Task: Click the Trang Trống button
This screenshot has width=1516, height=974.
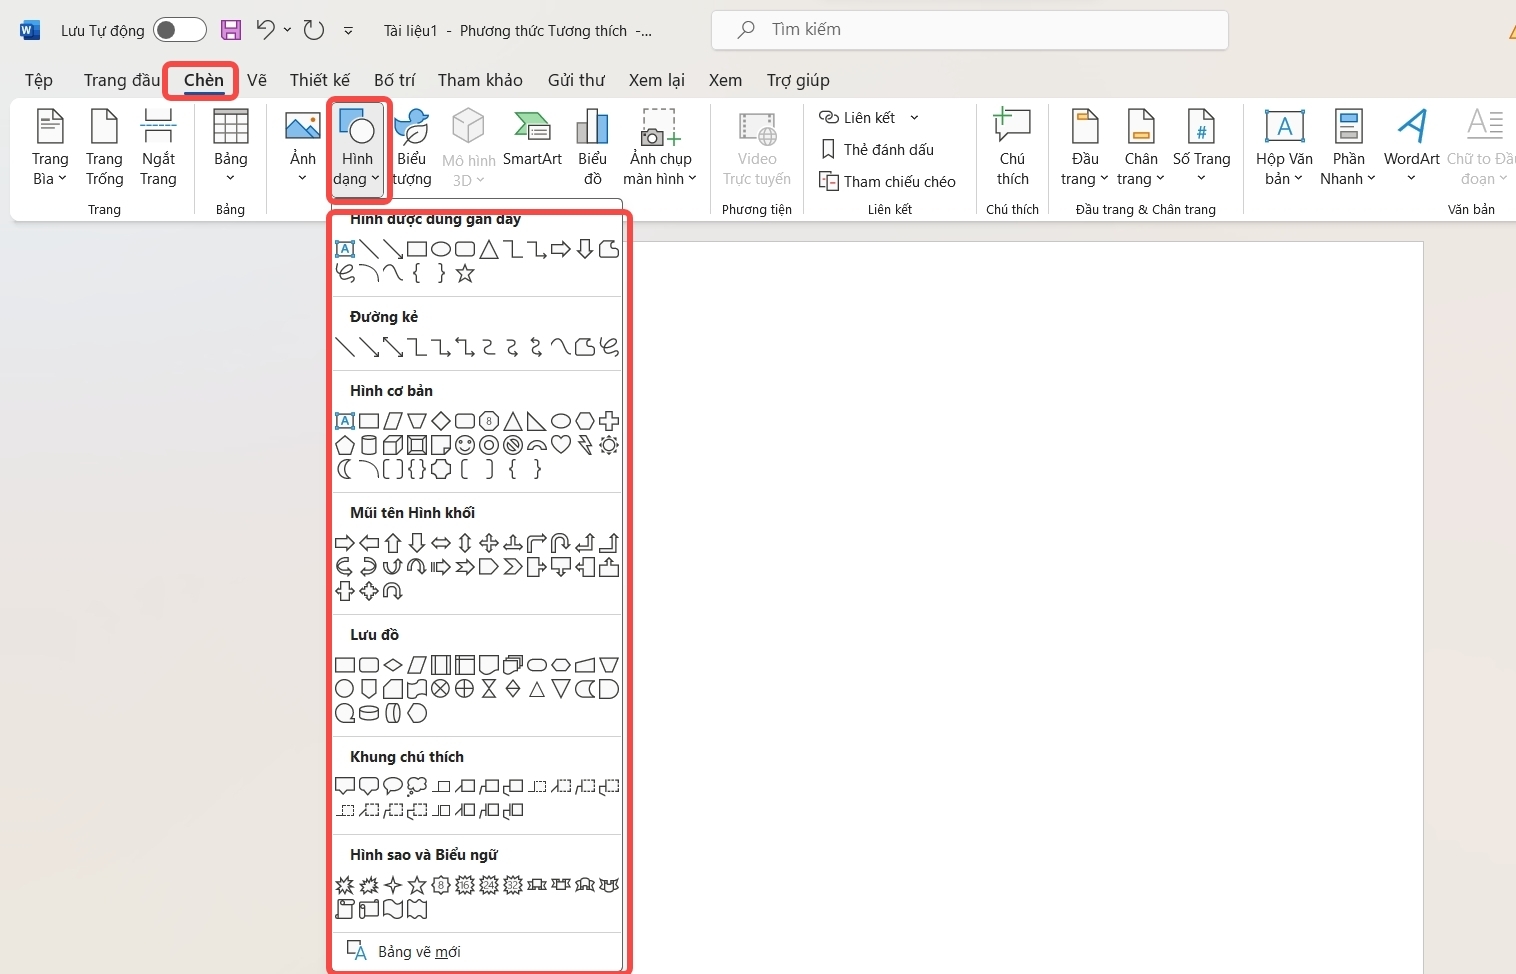Action: [104, 148]
